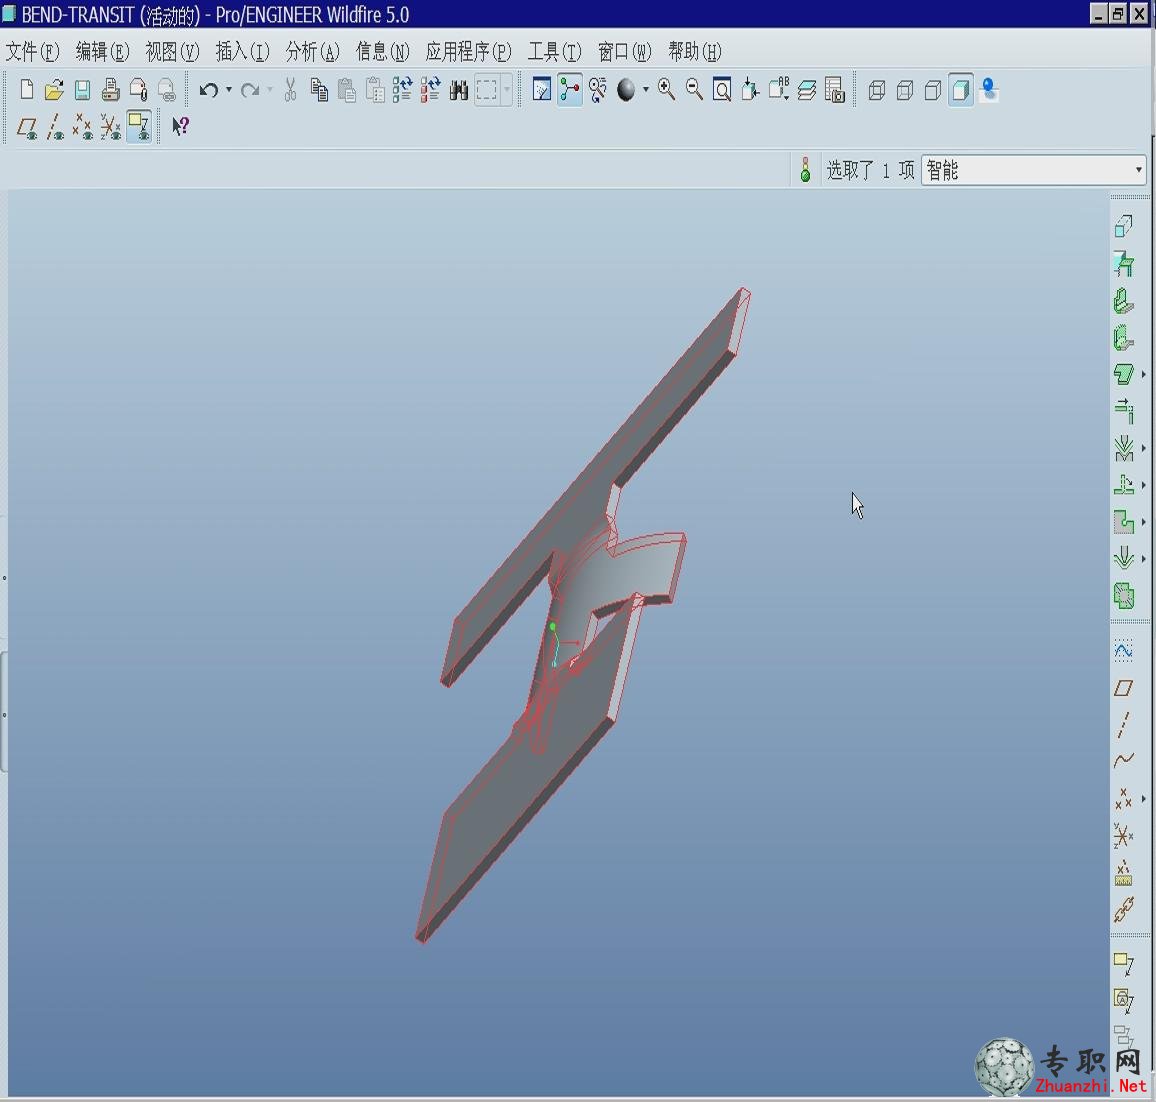
Task: Toggle the spin center display
Action: pyautogui.click(x=570, y=90)
